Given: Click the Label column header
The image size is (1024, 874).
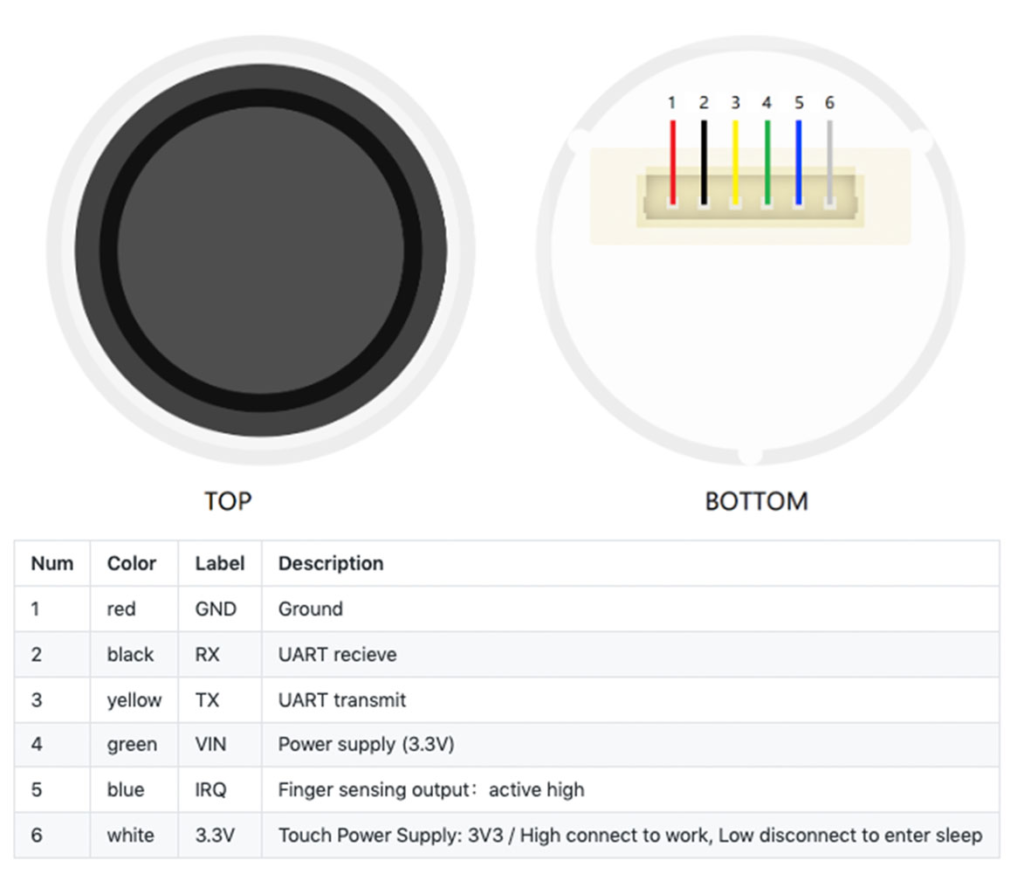Looking at the screenshot, I should [219, 563].
